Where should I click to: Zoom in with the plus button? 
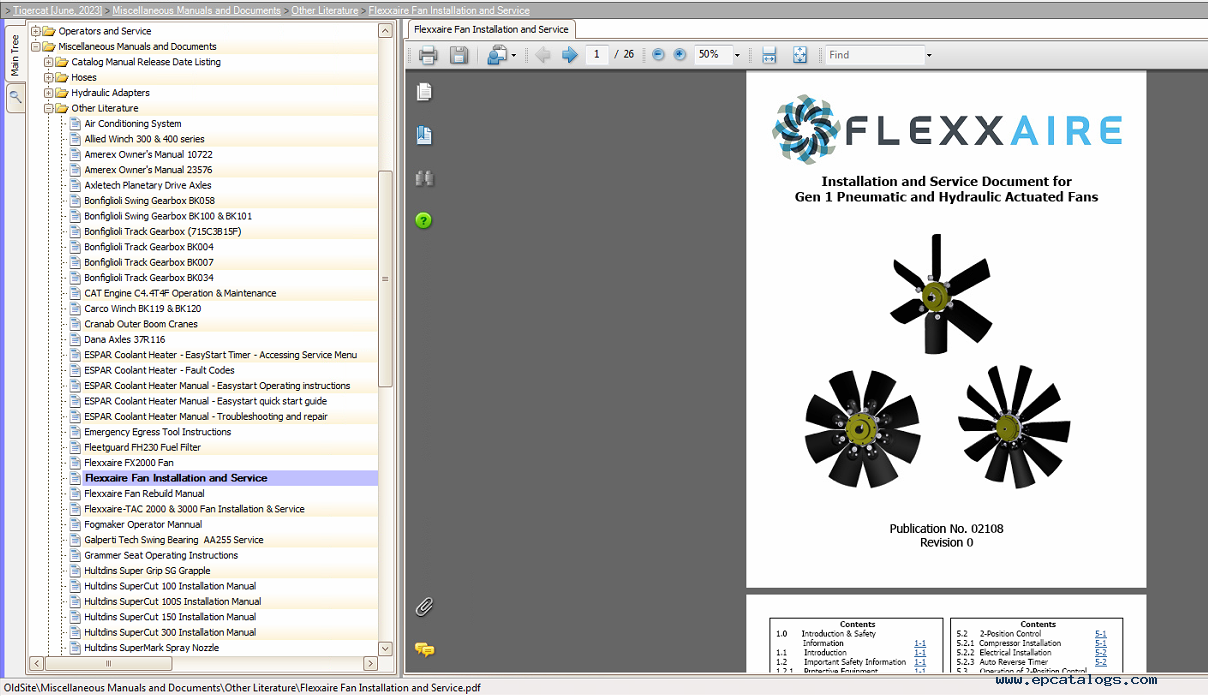coord(680,55)
